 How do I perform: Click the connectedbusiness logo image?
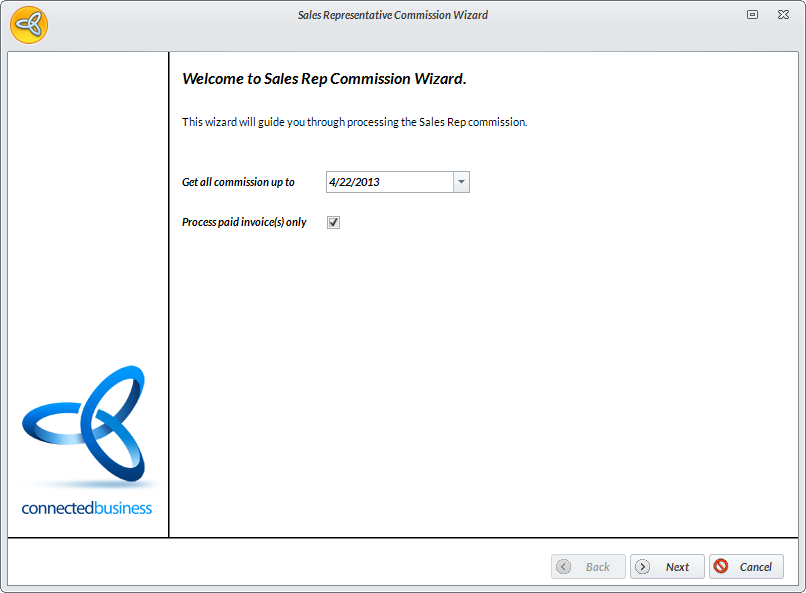pyautogui.click(x=87, y=440)
